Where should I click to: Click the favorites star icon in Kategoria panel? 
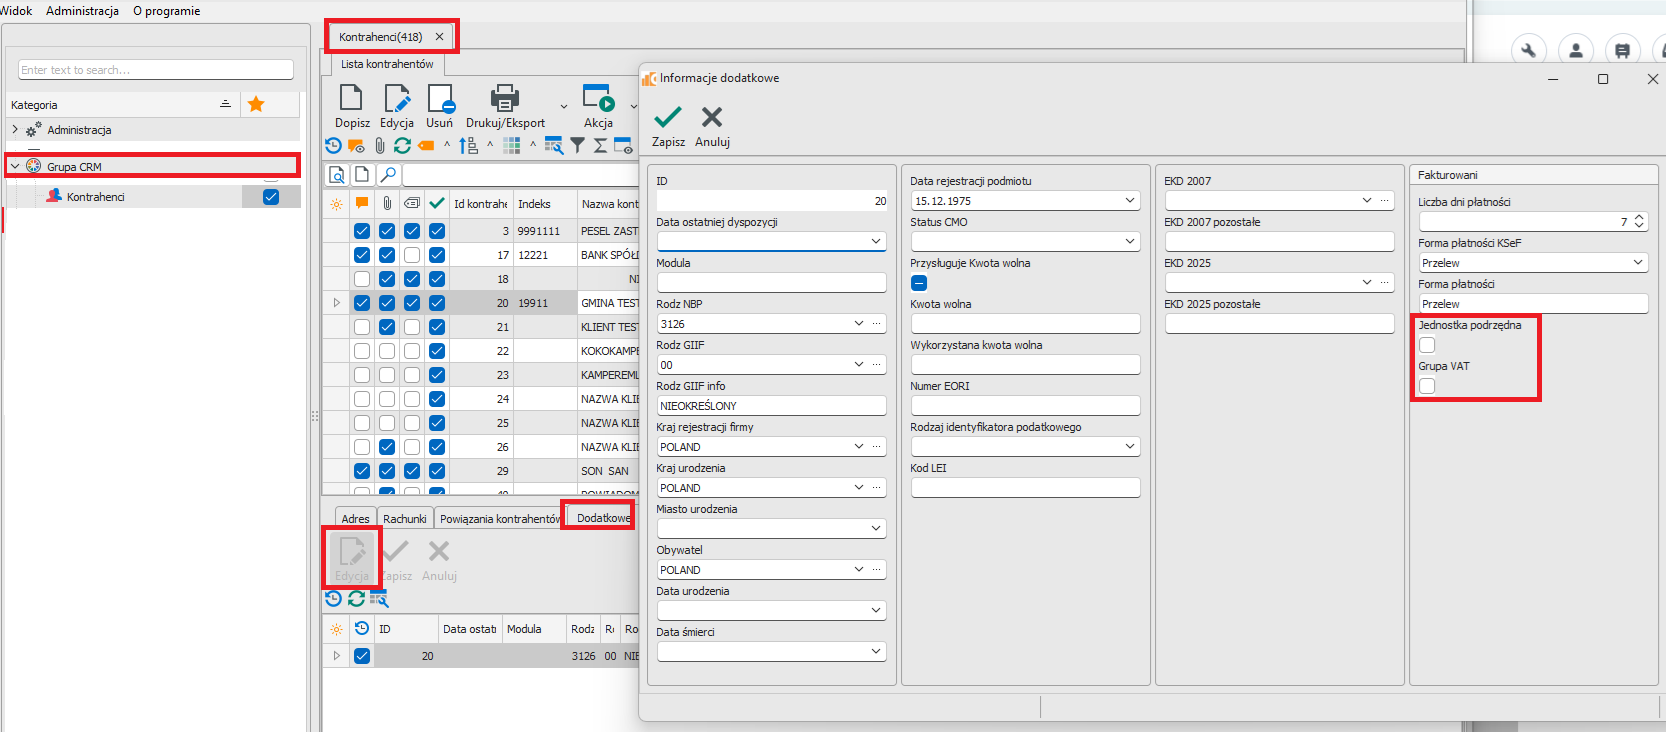[256, 104]
